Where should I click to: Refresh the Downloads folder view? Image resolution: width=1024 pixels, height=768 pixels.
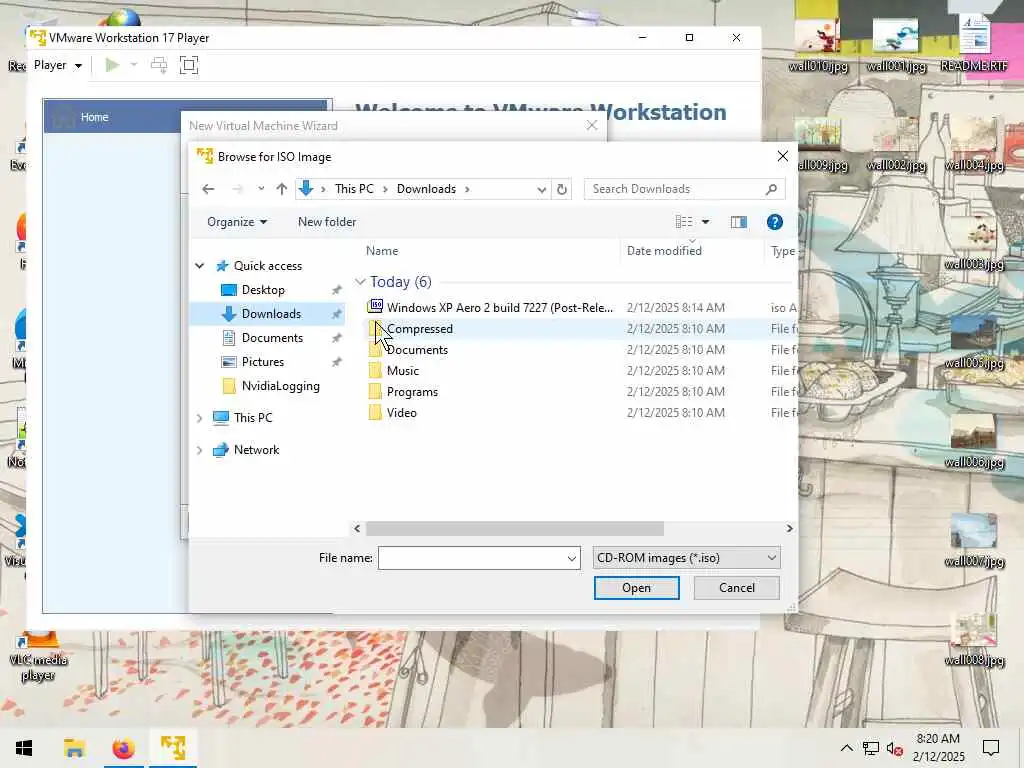click(562, 189)
